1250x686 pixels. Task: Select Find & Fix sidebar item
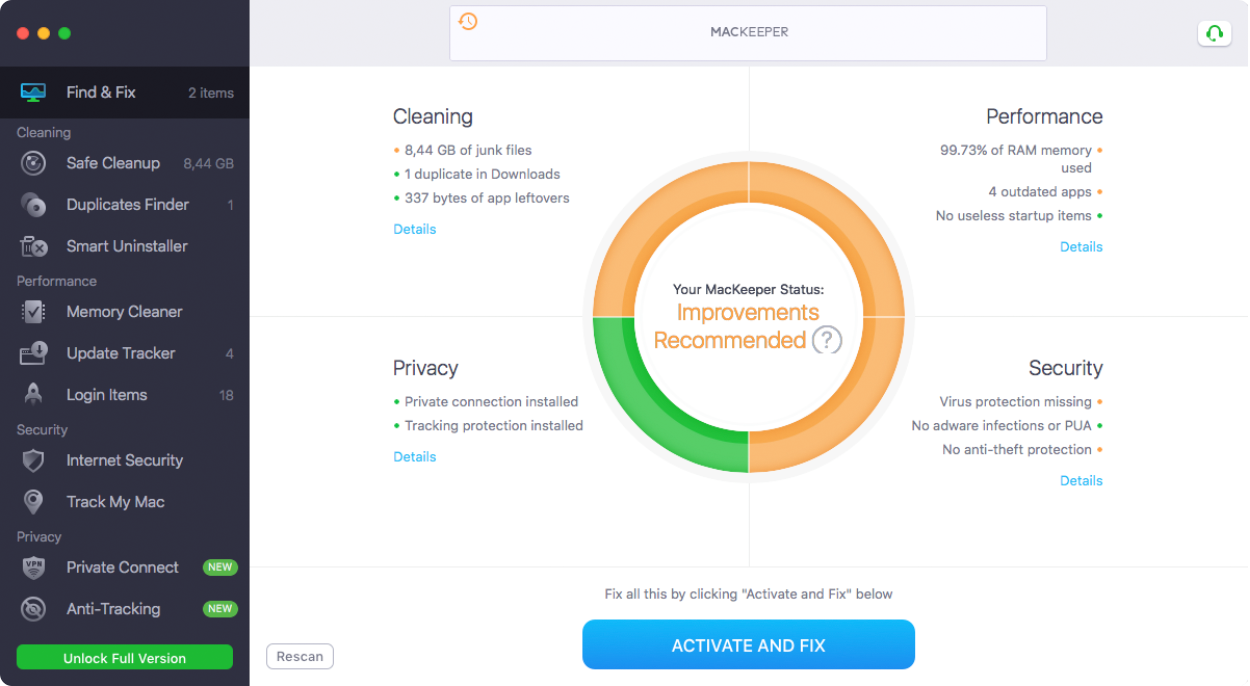125,92
